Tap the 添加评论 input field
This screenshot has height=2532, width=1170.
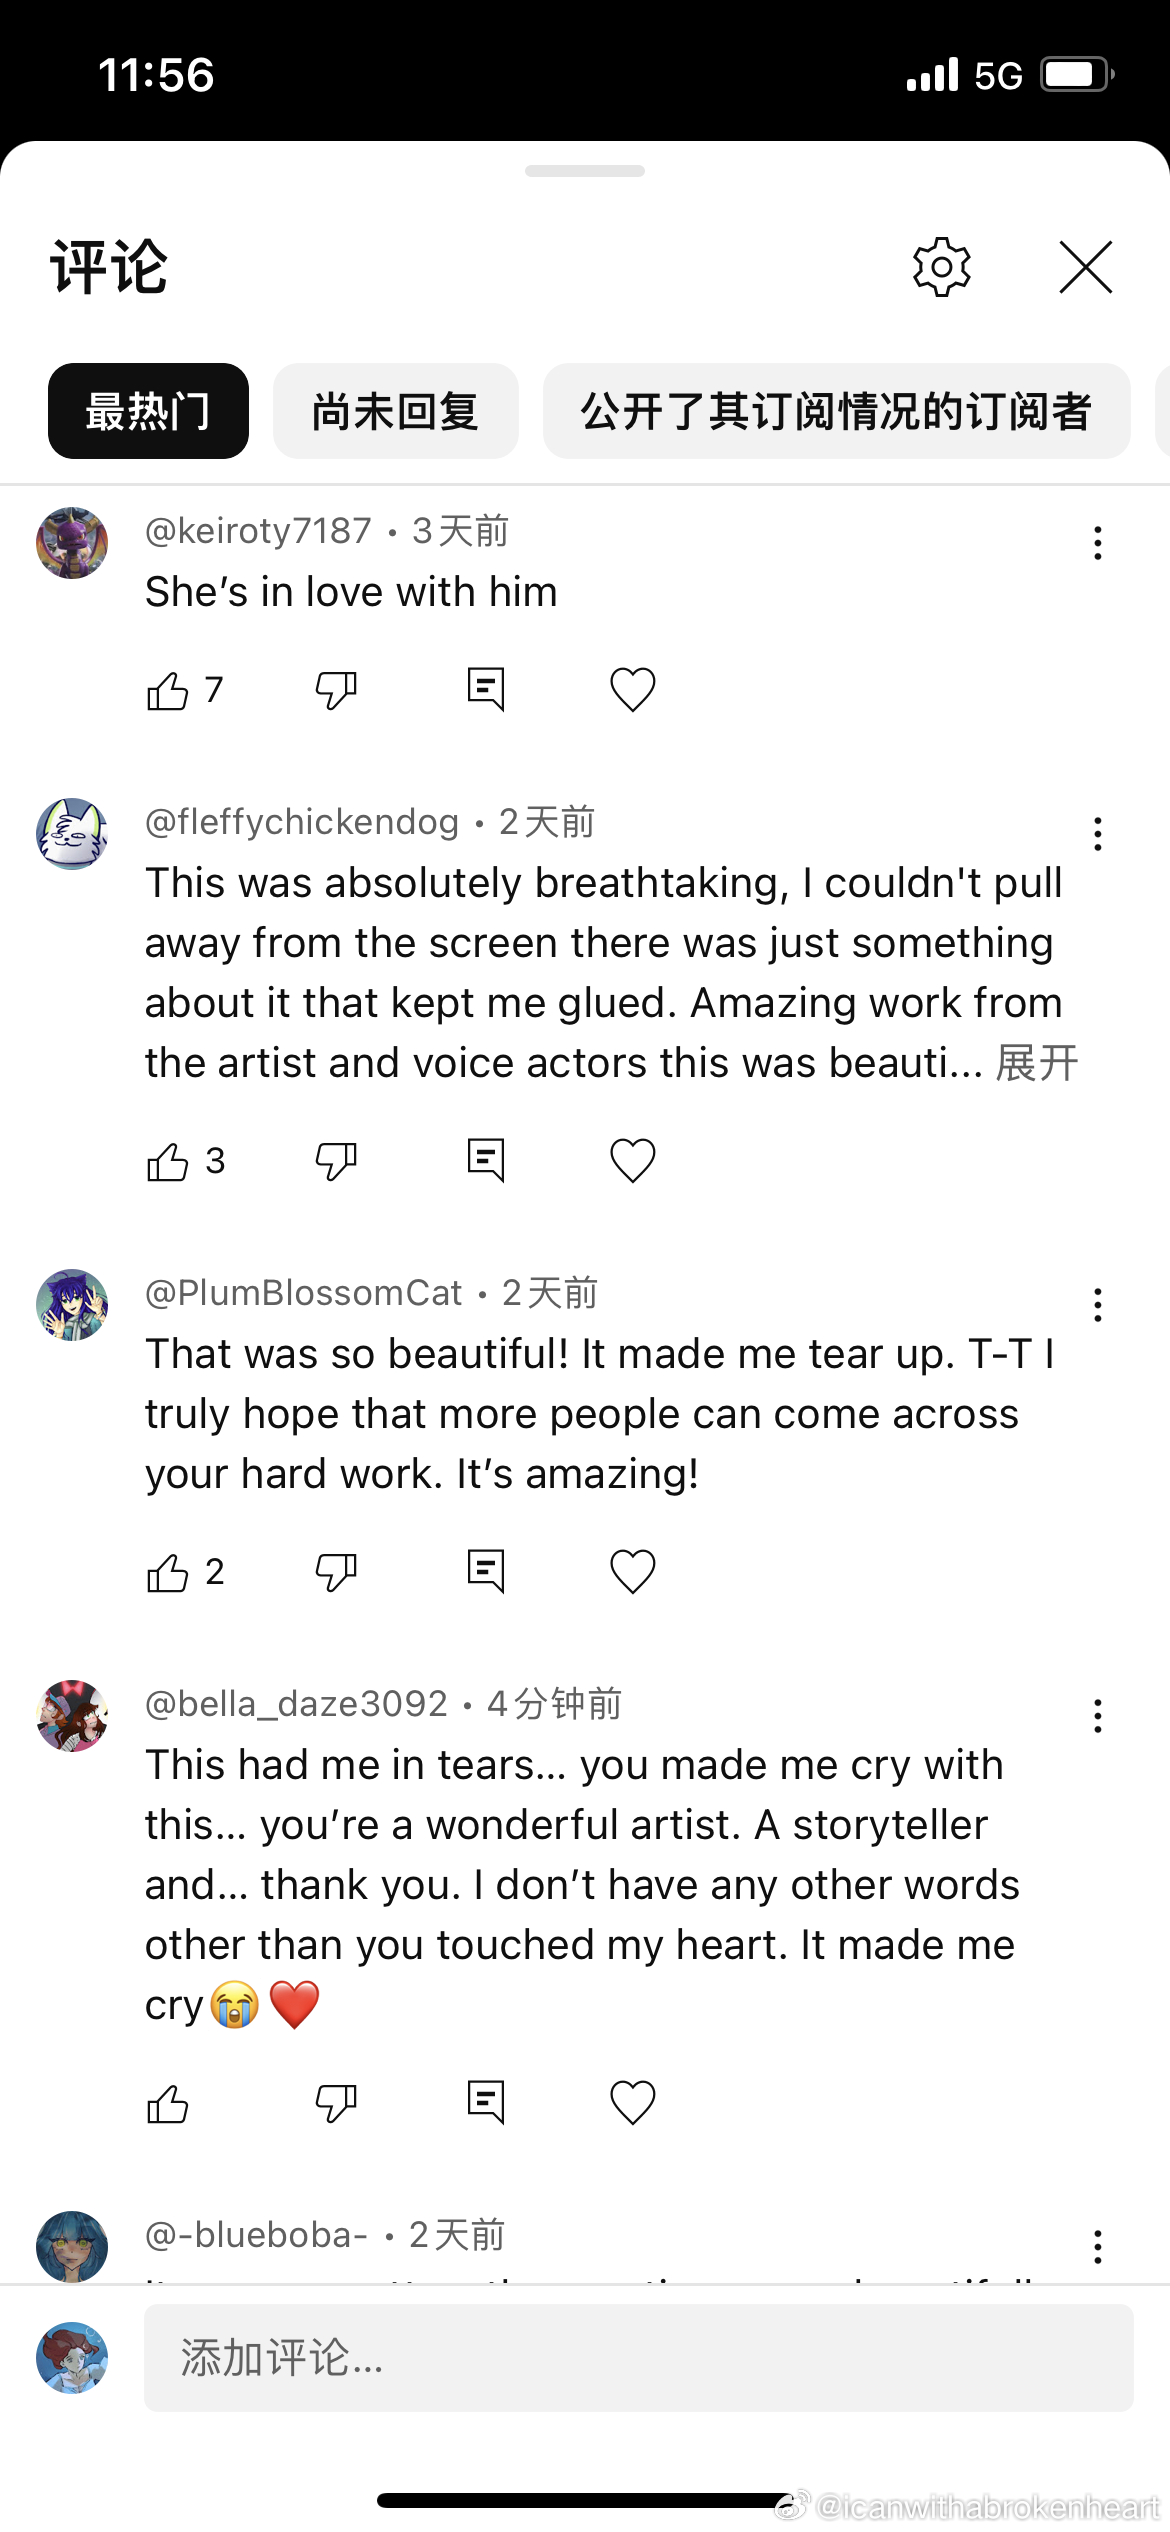tap(638, 2358)
